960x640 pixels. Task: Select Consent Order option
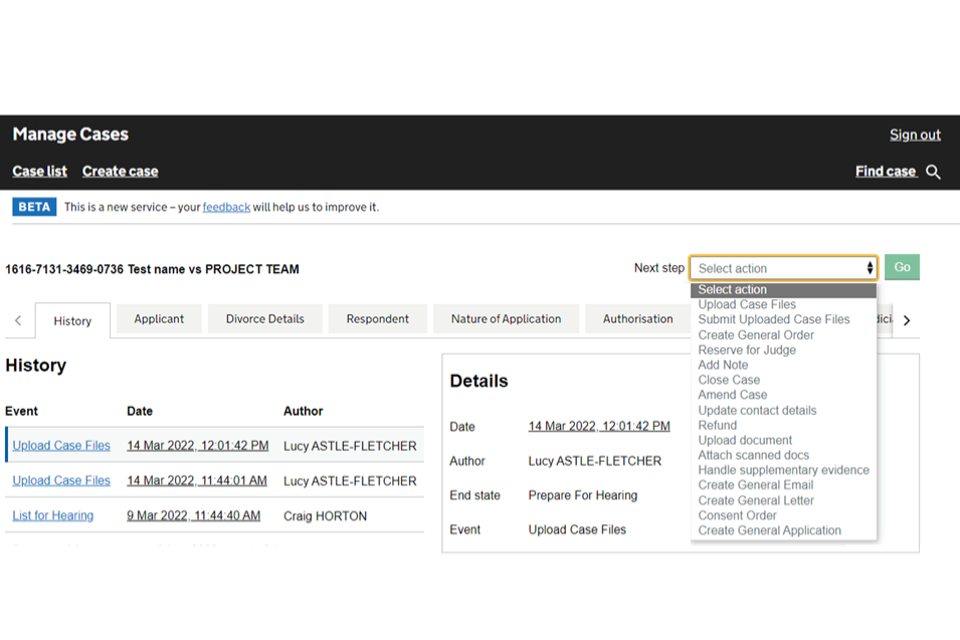(x=737, y=515)
